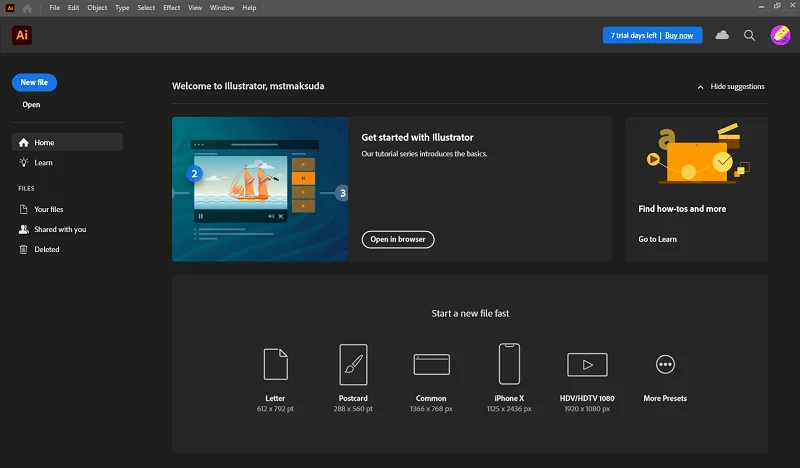Open the Edit menu
800x468 pixels.
73,8
